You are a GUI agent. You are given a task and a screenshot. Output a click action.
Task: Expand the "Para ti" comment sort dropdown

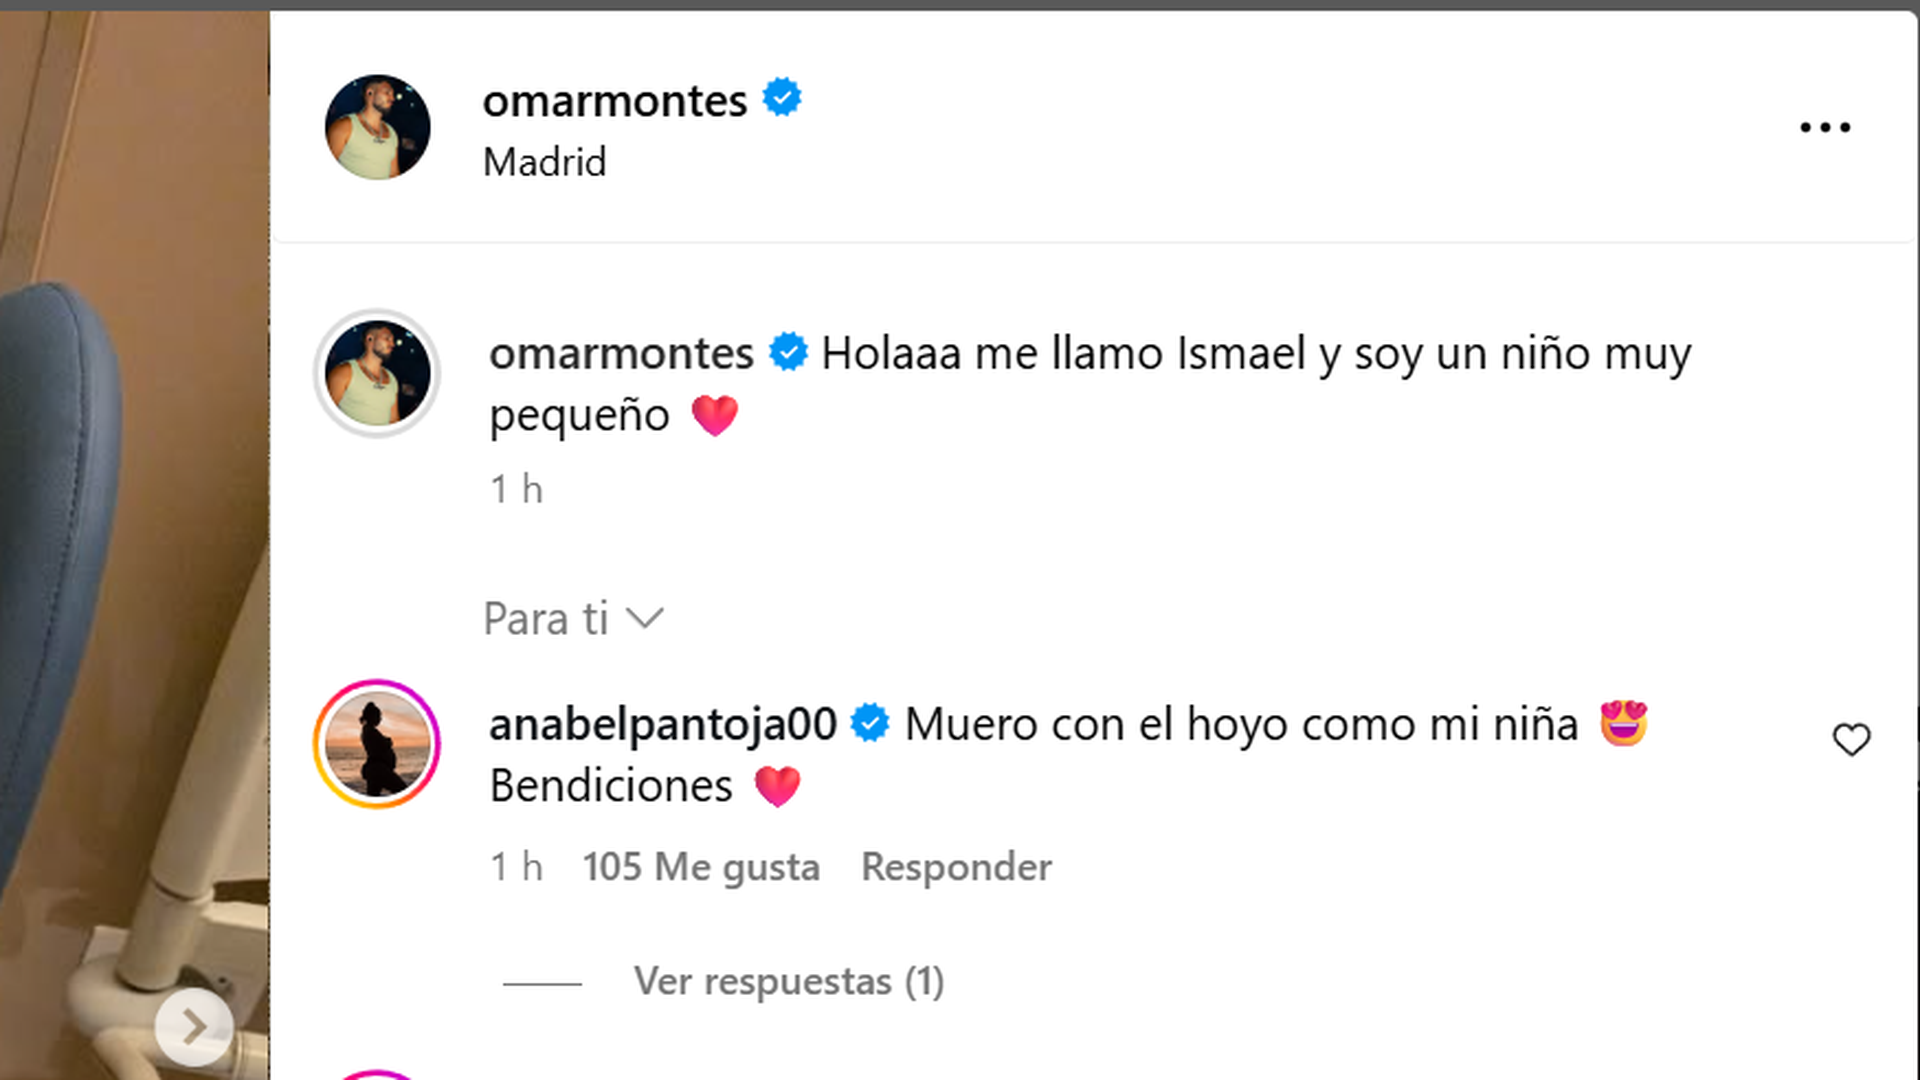click(x=573, y=619)
